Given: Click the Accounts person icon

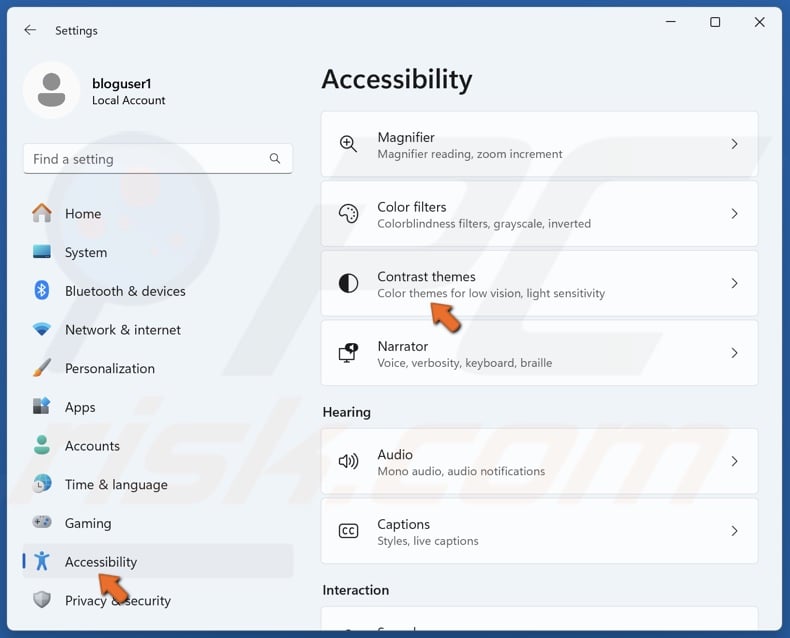Looking at the screenshot, I should coord(42,445).
